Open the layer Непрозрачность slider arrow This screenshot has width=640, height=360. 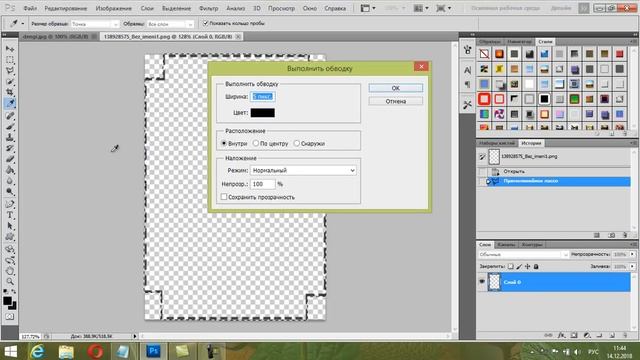coord(632,254)
